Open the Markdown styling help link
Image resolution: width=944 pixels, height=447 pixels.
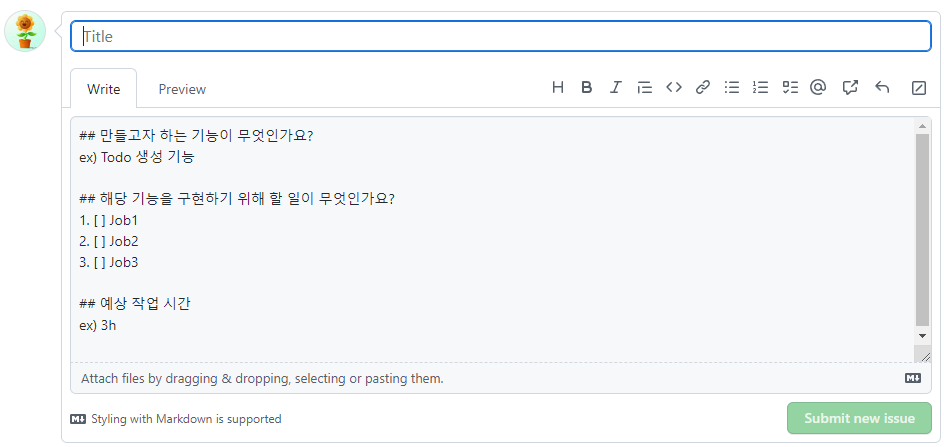pyautogui.click(x=176, y=419)
